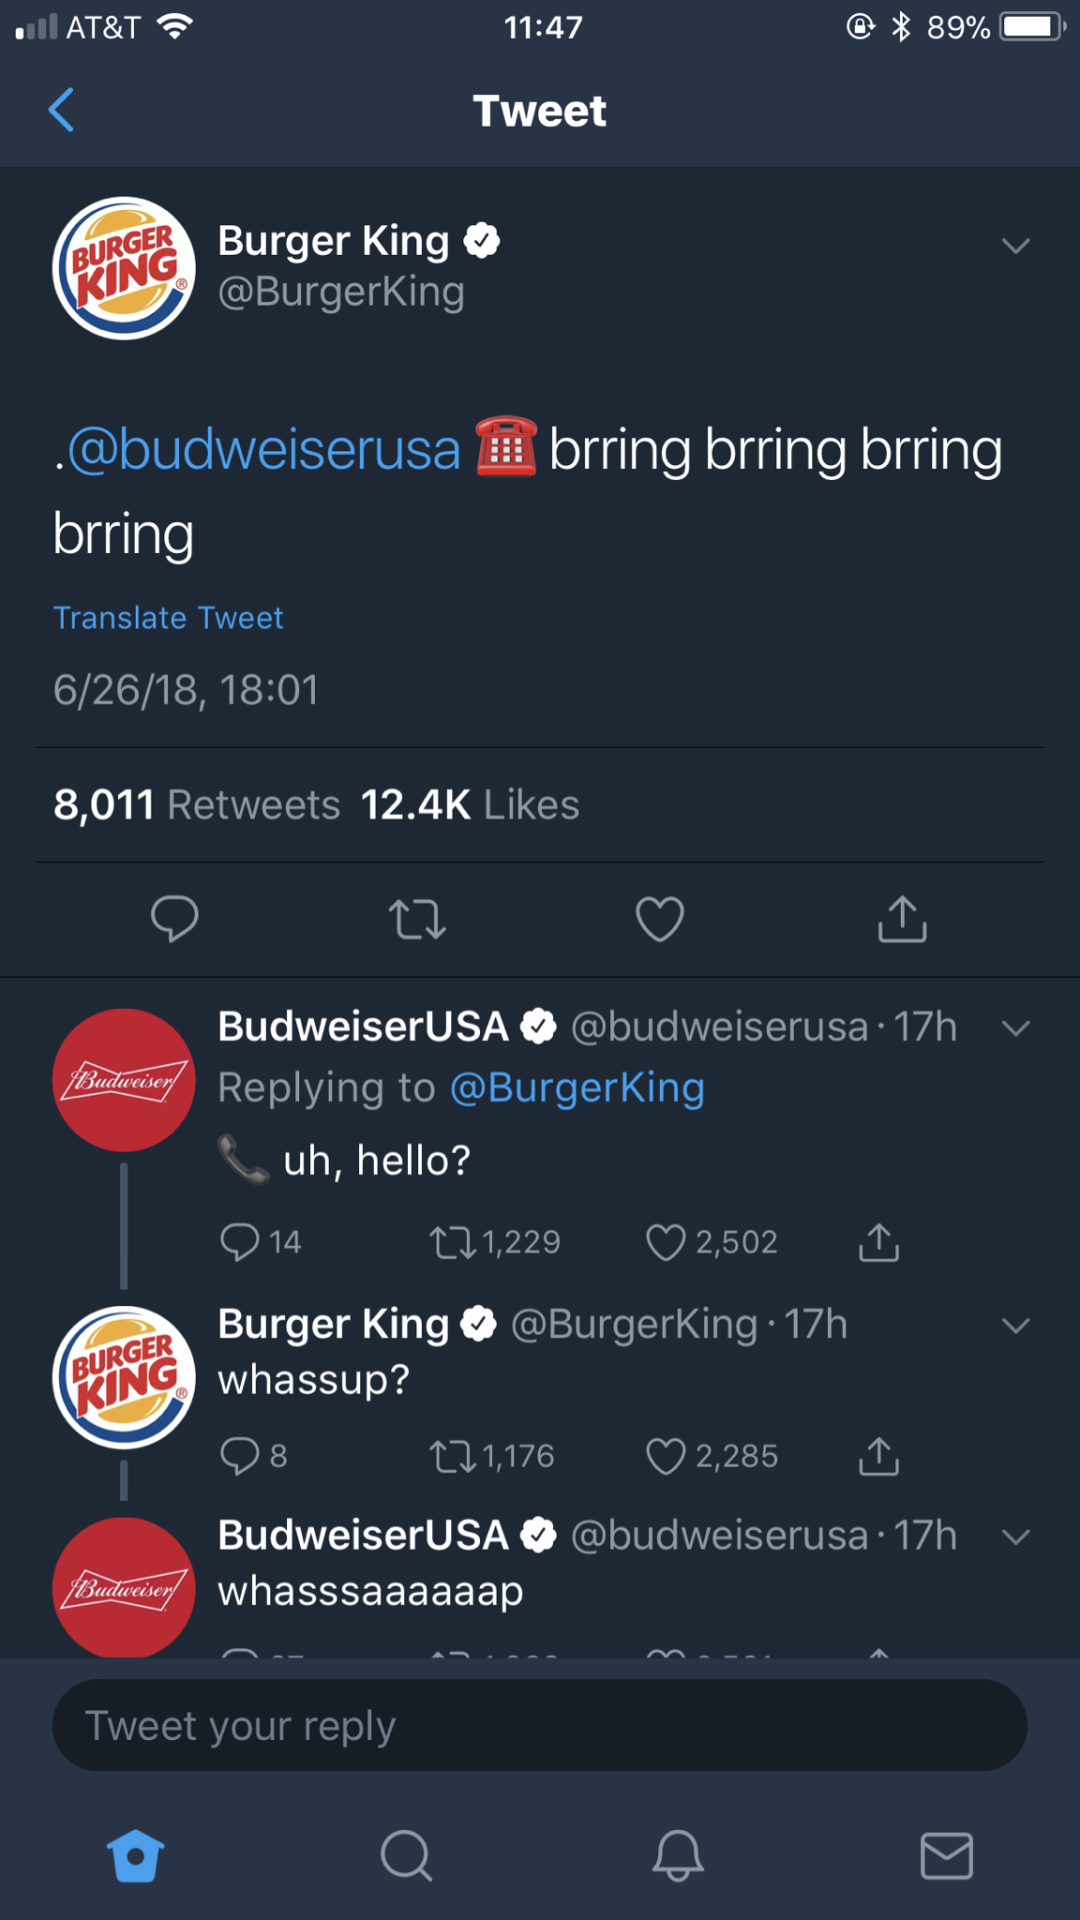Expand options for "uh, hello?" reply
This screenshot has width=1080, height=1920.
(1015, 1029)
